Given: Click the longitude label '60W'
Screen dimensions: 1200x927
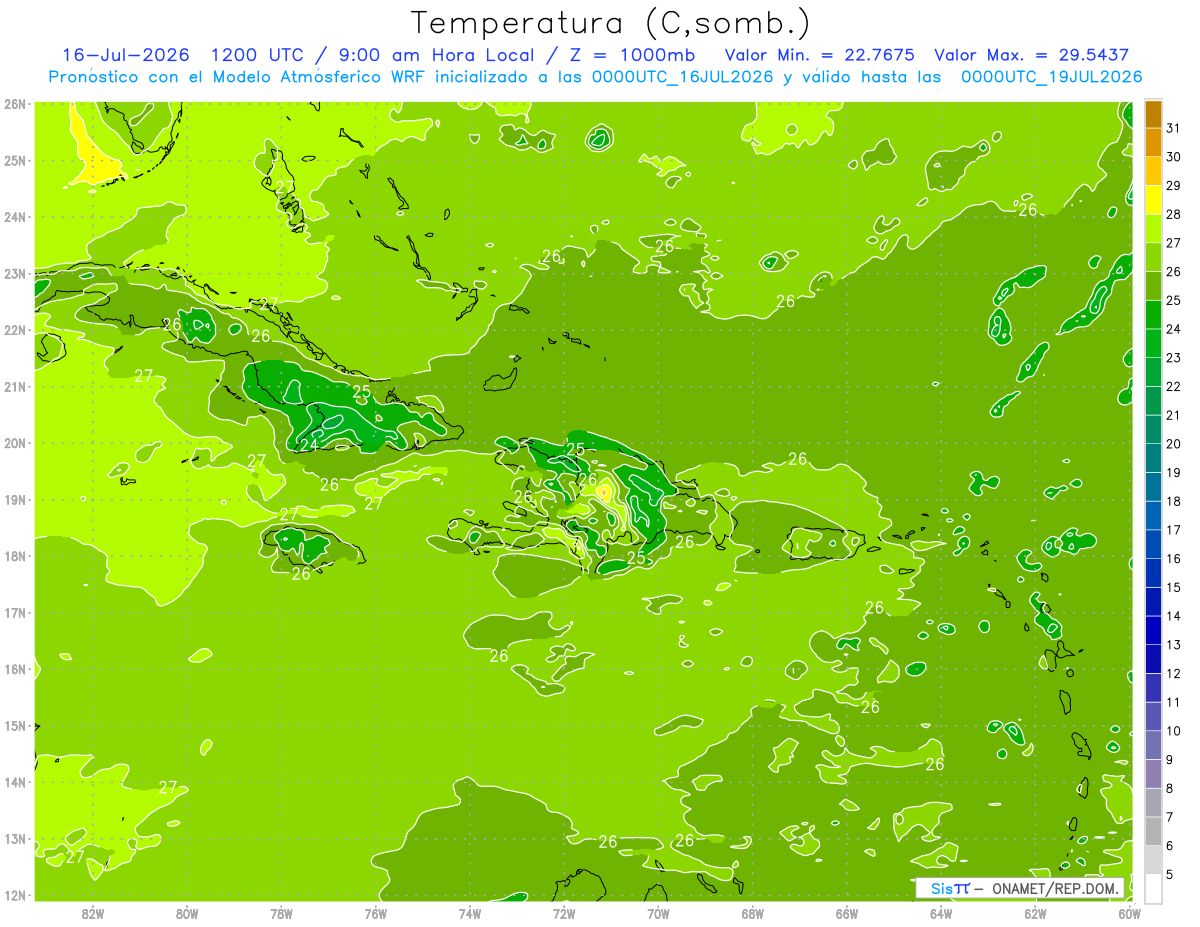Looking at the screenshot, I should pyautogui.click(x=1130, y=913).
